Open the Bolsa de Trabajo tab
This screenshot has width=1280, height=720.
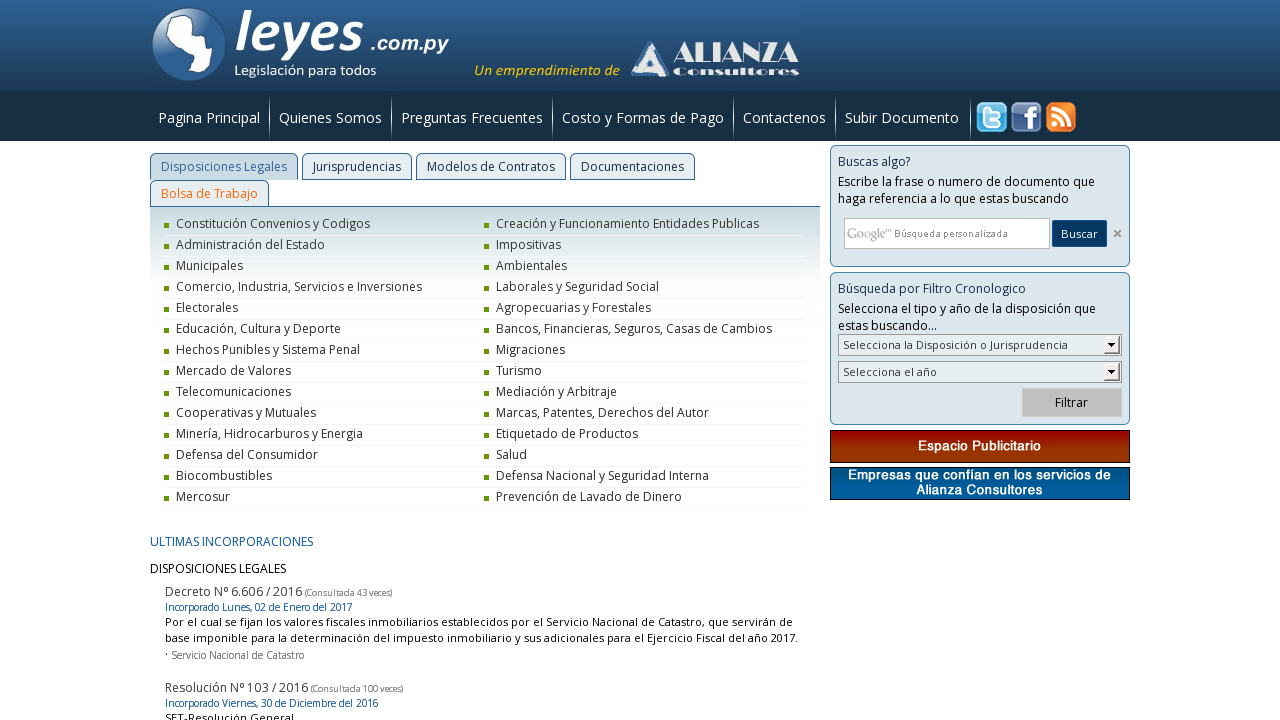(209, 193)
